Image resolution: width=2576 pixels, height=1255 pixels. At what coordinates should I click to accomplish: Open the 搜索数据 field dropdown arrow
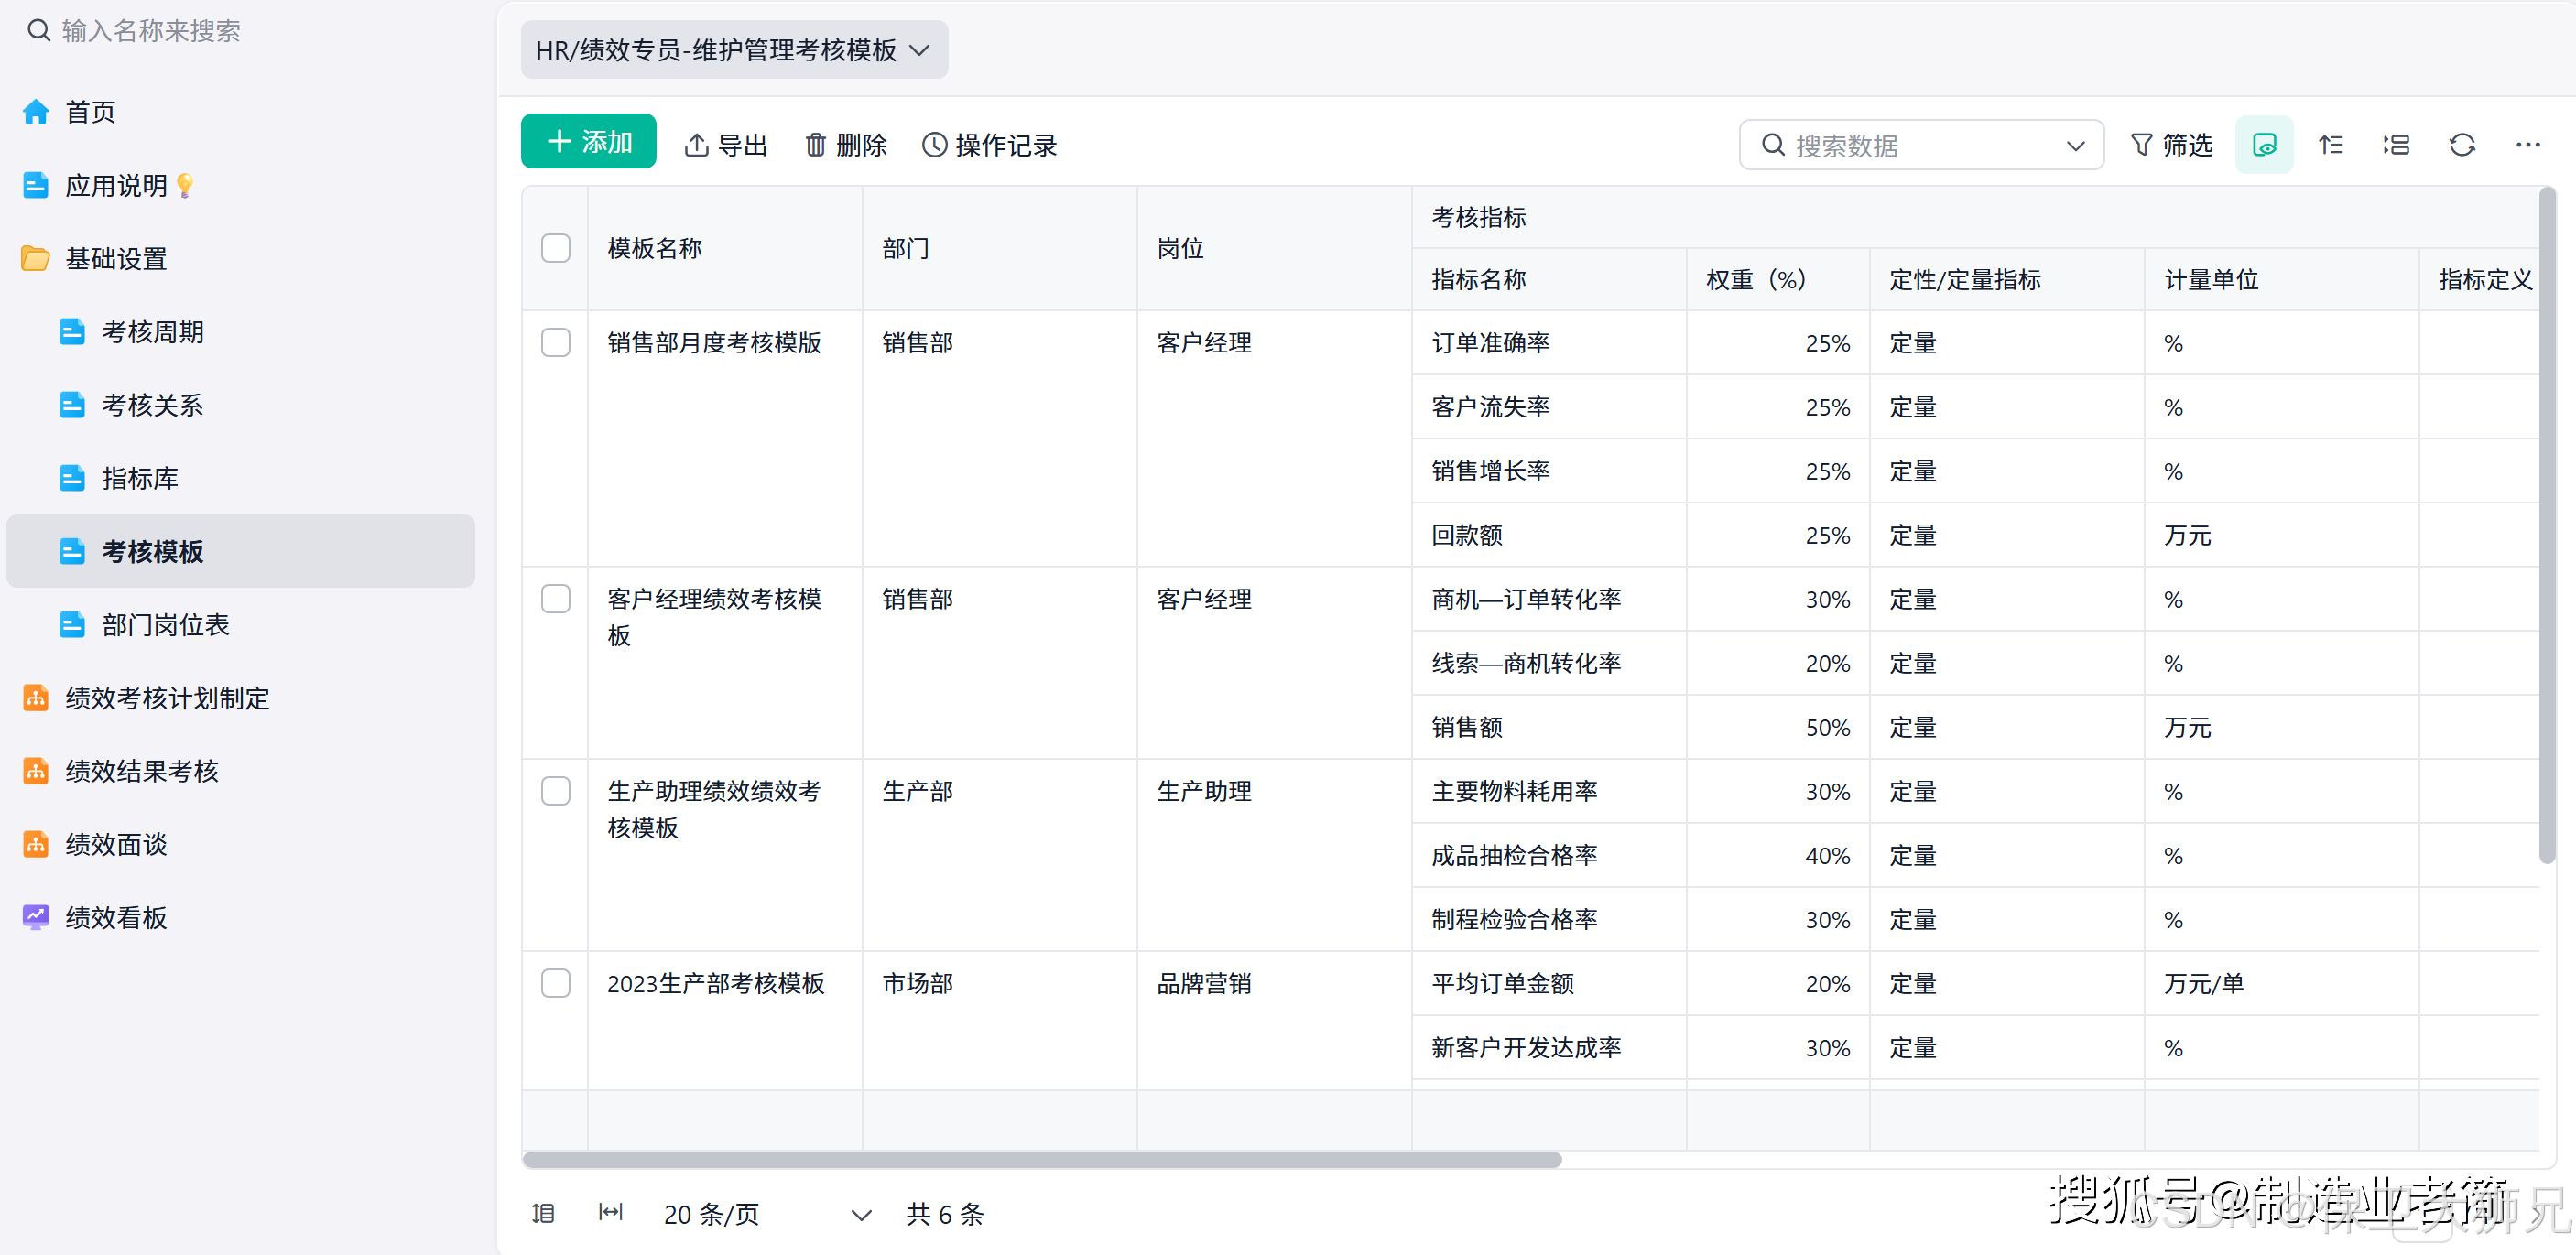pos(2076,146)
